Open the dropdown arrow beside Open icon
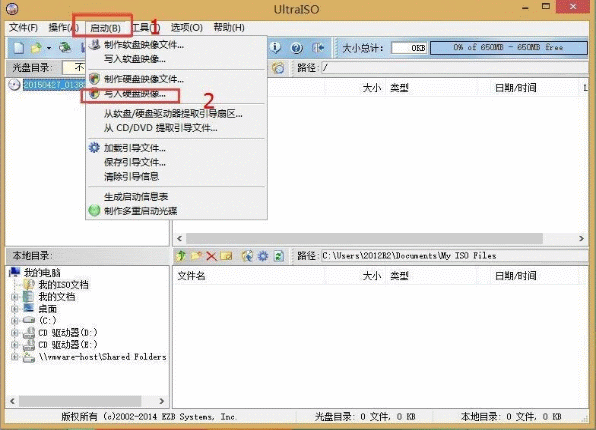The height and width of the screenshot is (430, 596). (x=49, y=48)
